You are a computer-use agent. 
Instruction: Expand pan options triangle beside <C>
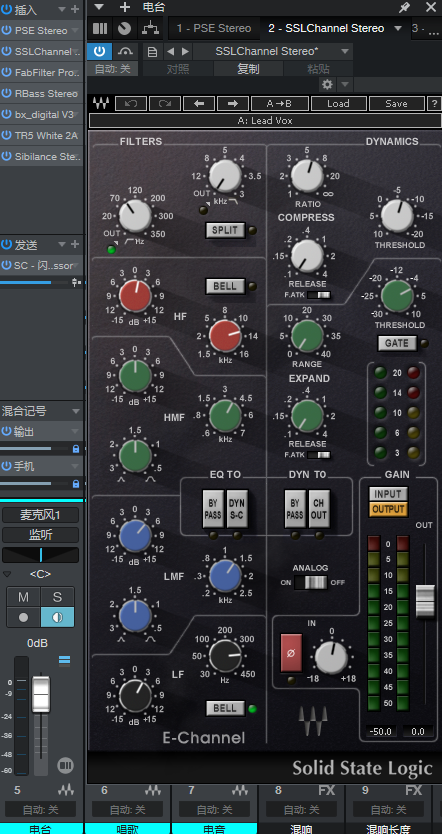[x=7, y=574]
